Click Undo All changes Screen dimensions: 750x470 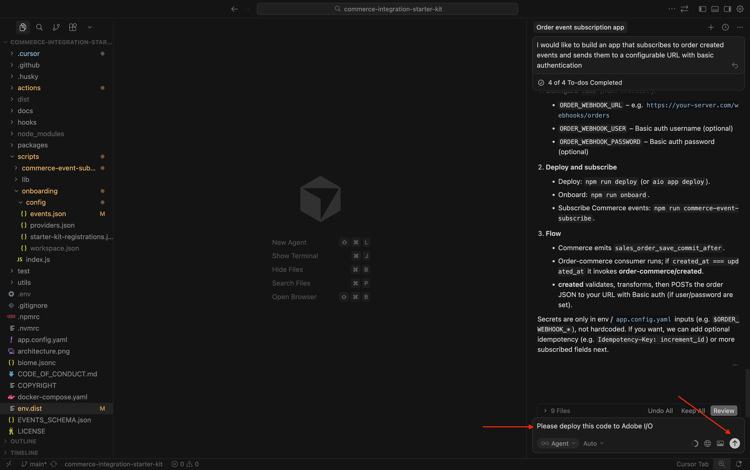tap(660, 411)
